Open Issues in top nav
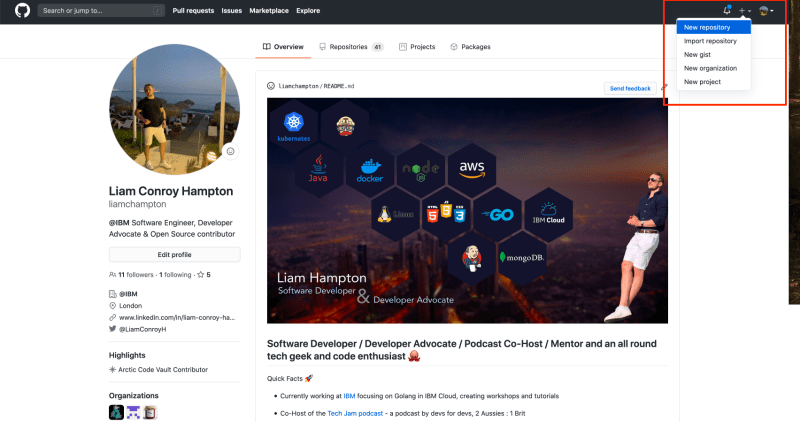Viewport: 800px width, 422px height. pyautogui.click(x=232, y=10)
